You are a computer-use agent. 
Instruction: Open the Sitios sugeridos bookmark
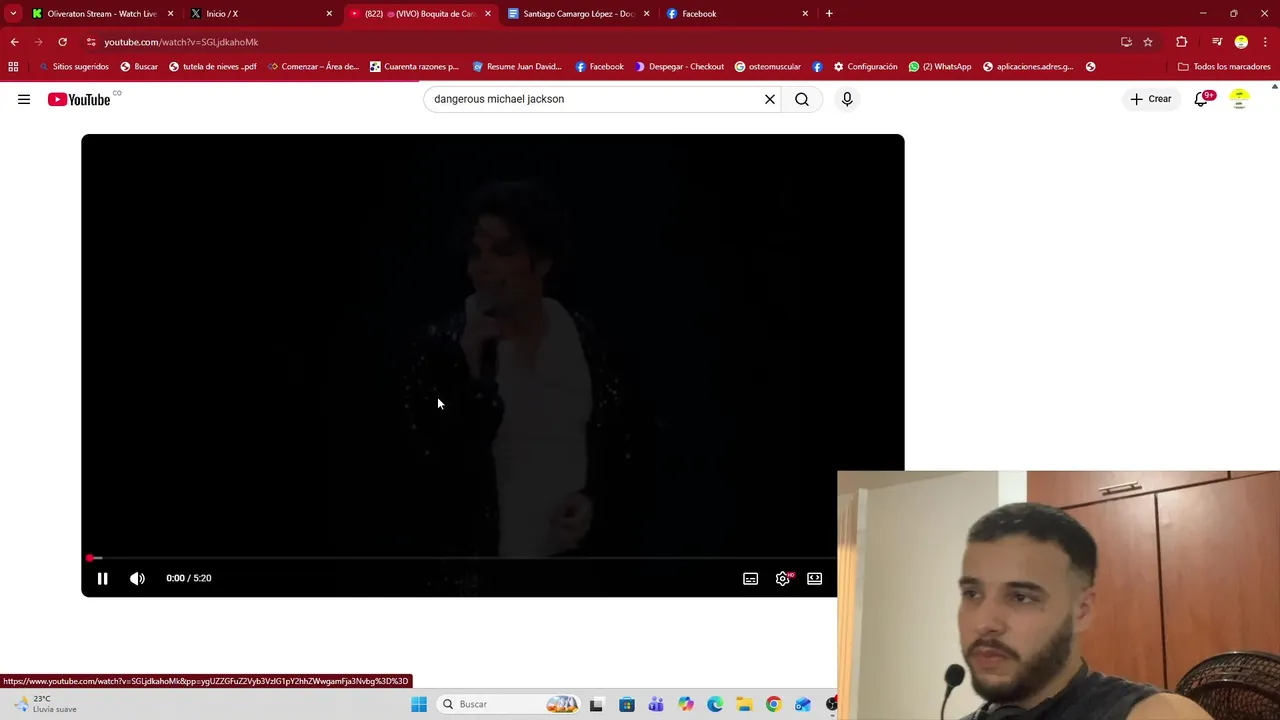74,67
